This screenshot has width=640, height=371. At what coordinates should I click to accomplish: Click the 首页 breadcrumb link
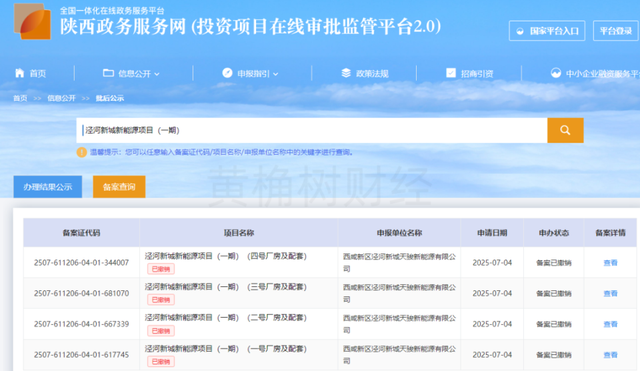tap(20, 98)
